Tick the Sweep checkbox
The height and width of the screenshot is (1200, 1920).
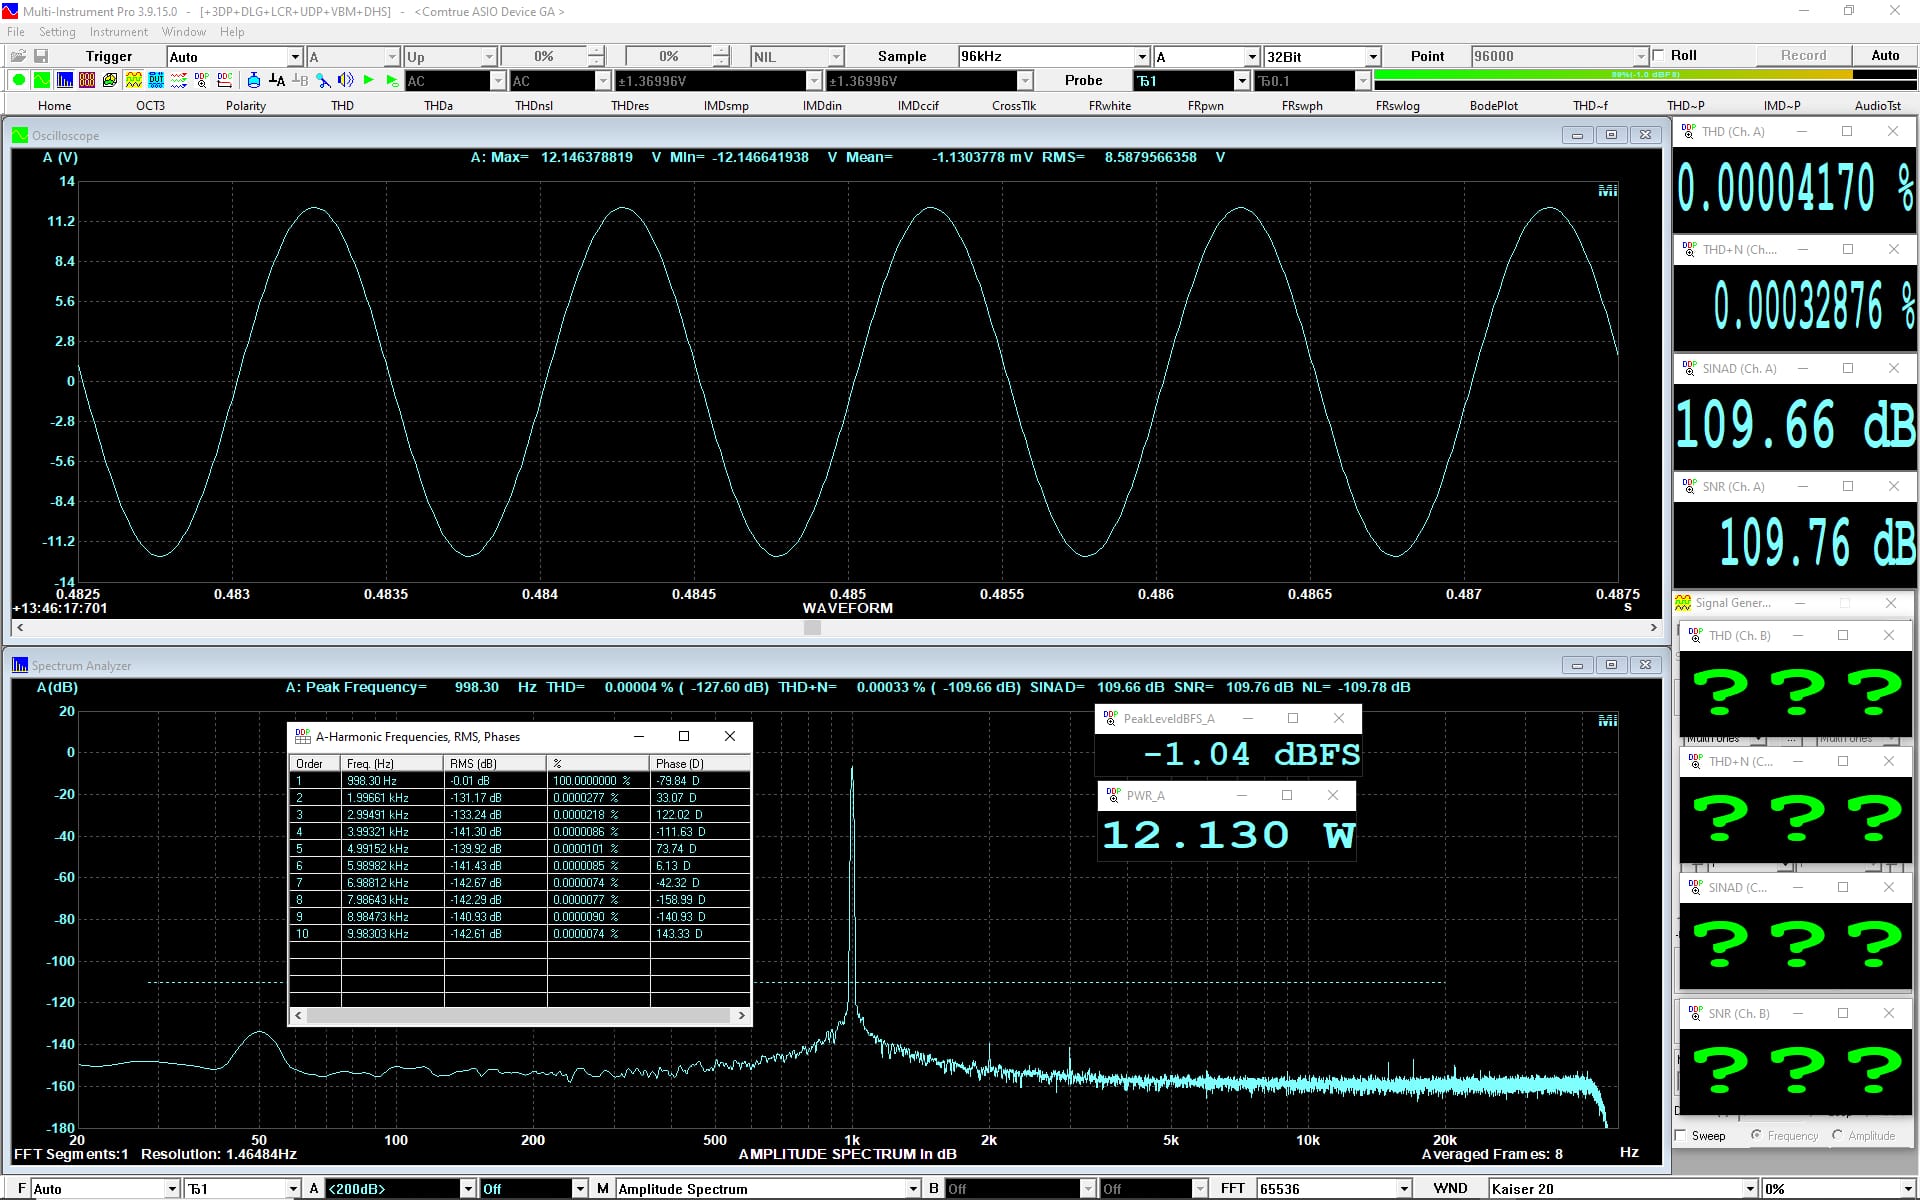pyautogui.click(x=1682, y=1135)
